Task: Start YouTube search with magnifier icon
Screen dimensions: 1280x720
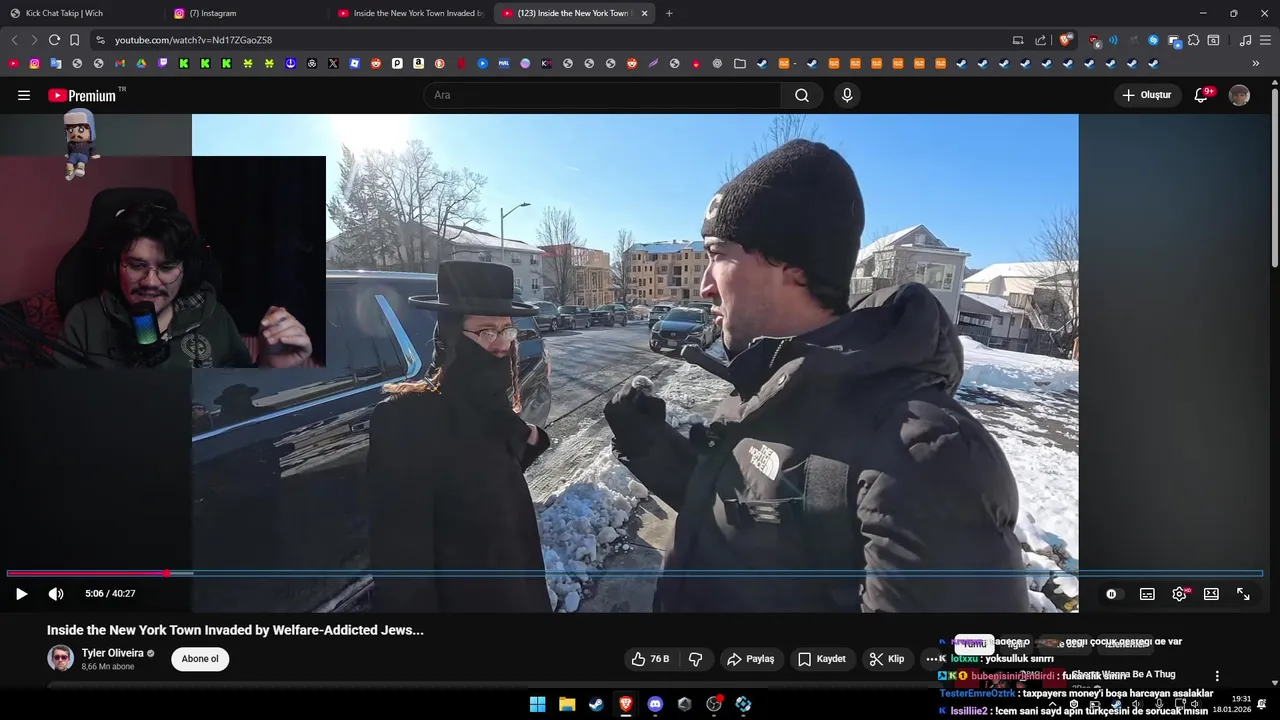Action: [x=802, y=95]
